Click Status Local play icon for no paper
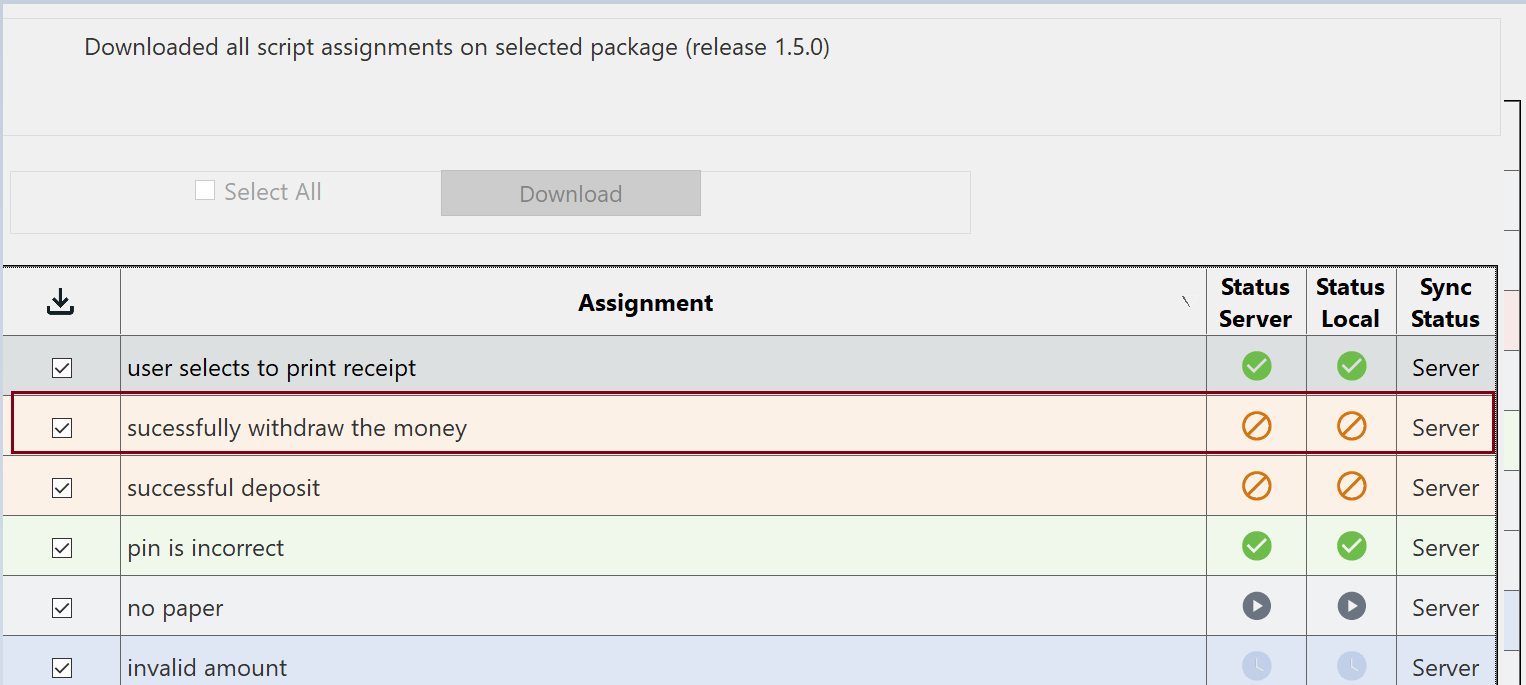This screenshot has height=685, width=1526. coord(1351,606)
